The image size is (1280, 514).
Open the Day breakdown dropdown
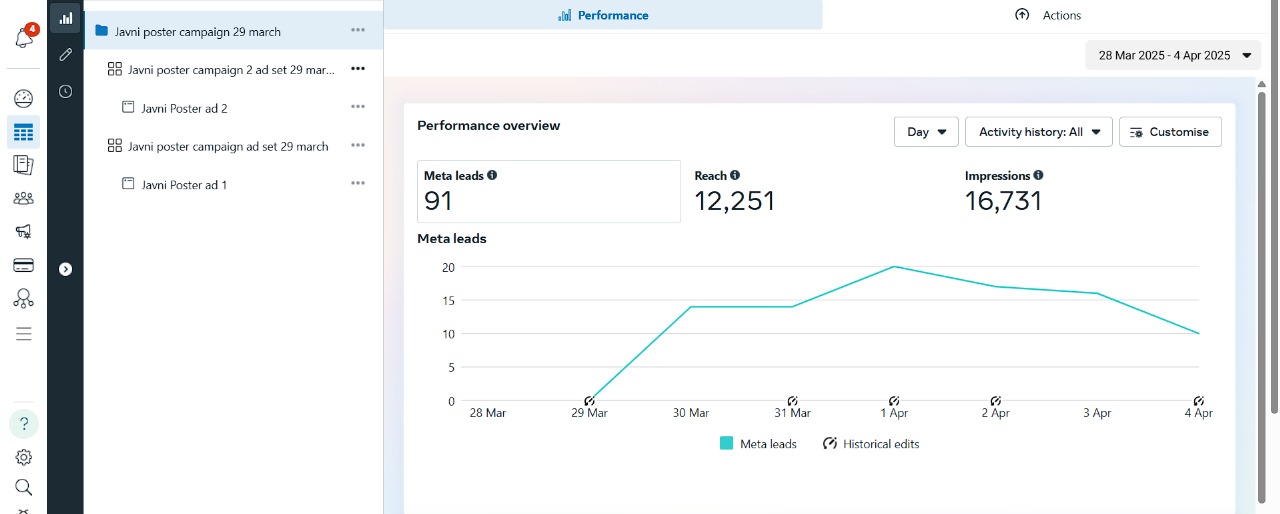[926, 132]
